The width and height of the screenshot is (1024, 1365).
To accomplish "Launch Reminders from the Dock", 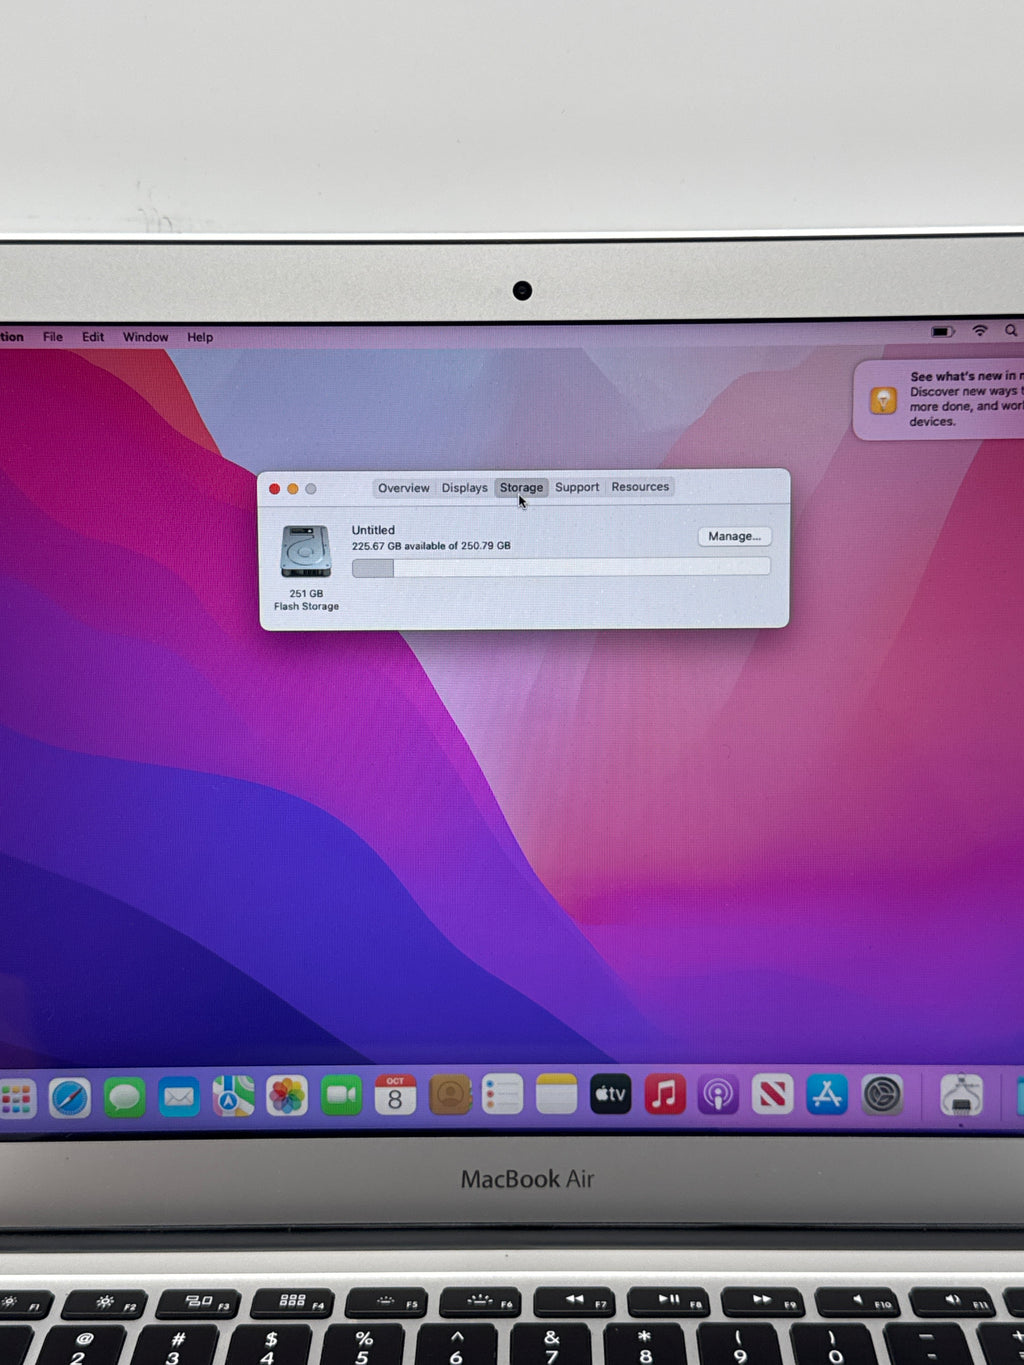I will click(x=502, y=1094).
